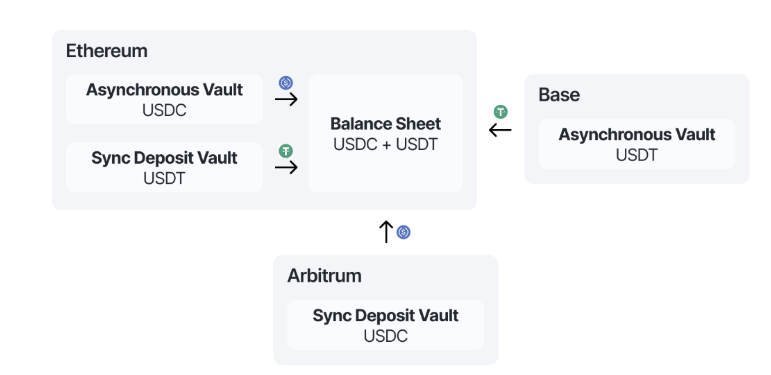Click the USDC coin icon beside Ethereum Asynchronous Vault

[286, 83]
